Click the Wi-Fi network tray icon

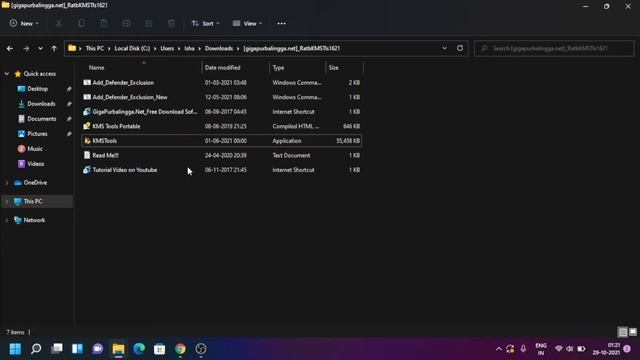559,349
